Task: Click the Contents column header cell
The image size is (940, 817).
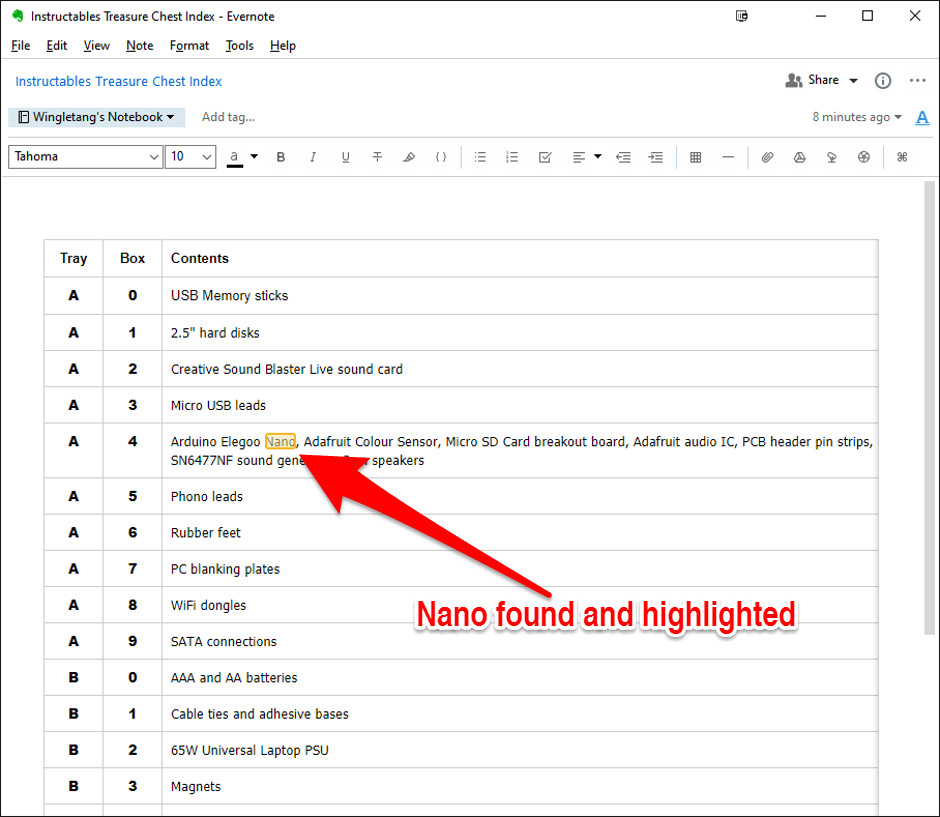Action: pyautogui.click(x=520, y=258)
